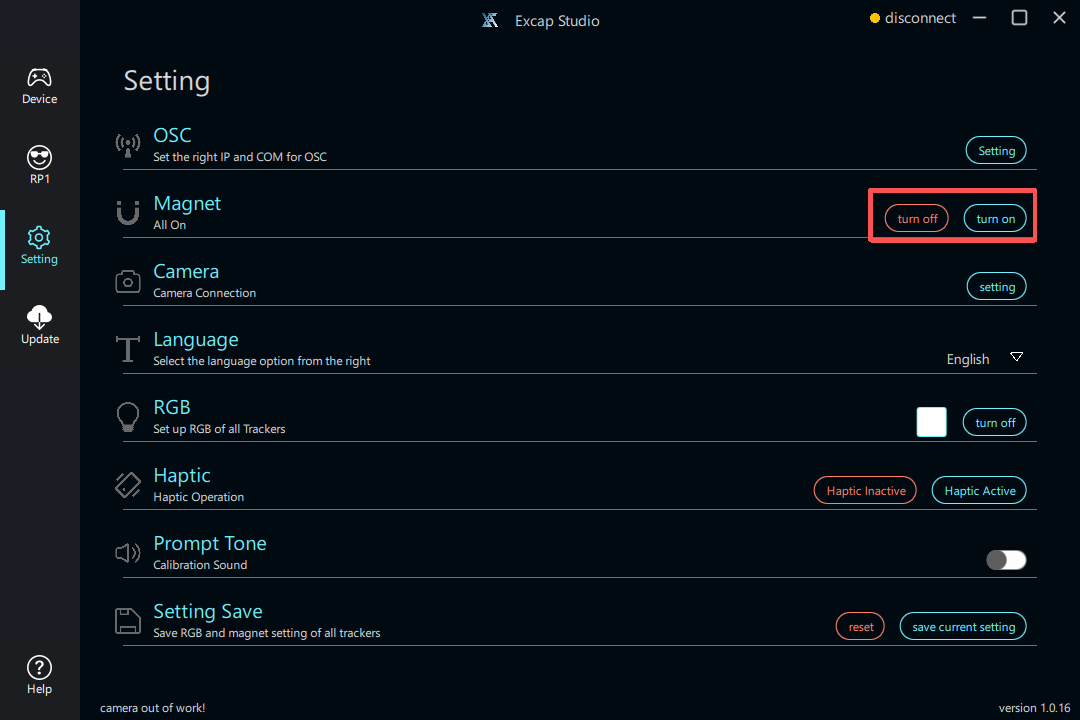Open the Device page gamepad icon
1080x720 pixels.
pyautogui.click(x=39, y=78)
